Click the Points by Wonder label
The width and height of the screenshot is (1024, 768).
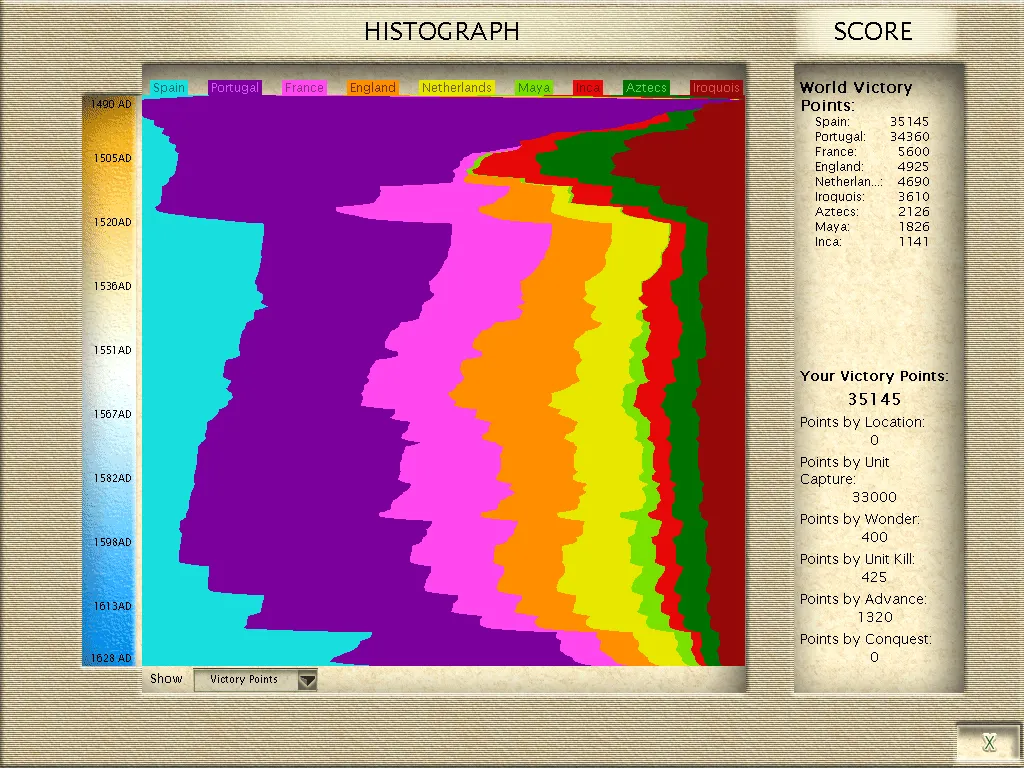pos(859,519)
